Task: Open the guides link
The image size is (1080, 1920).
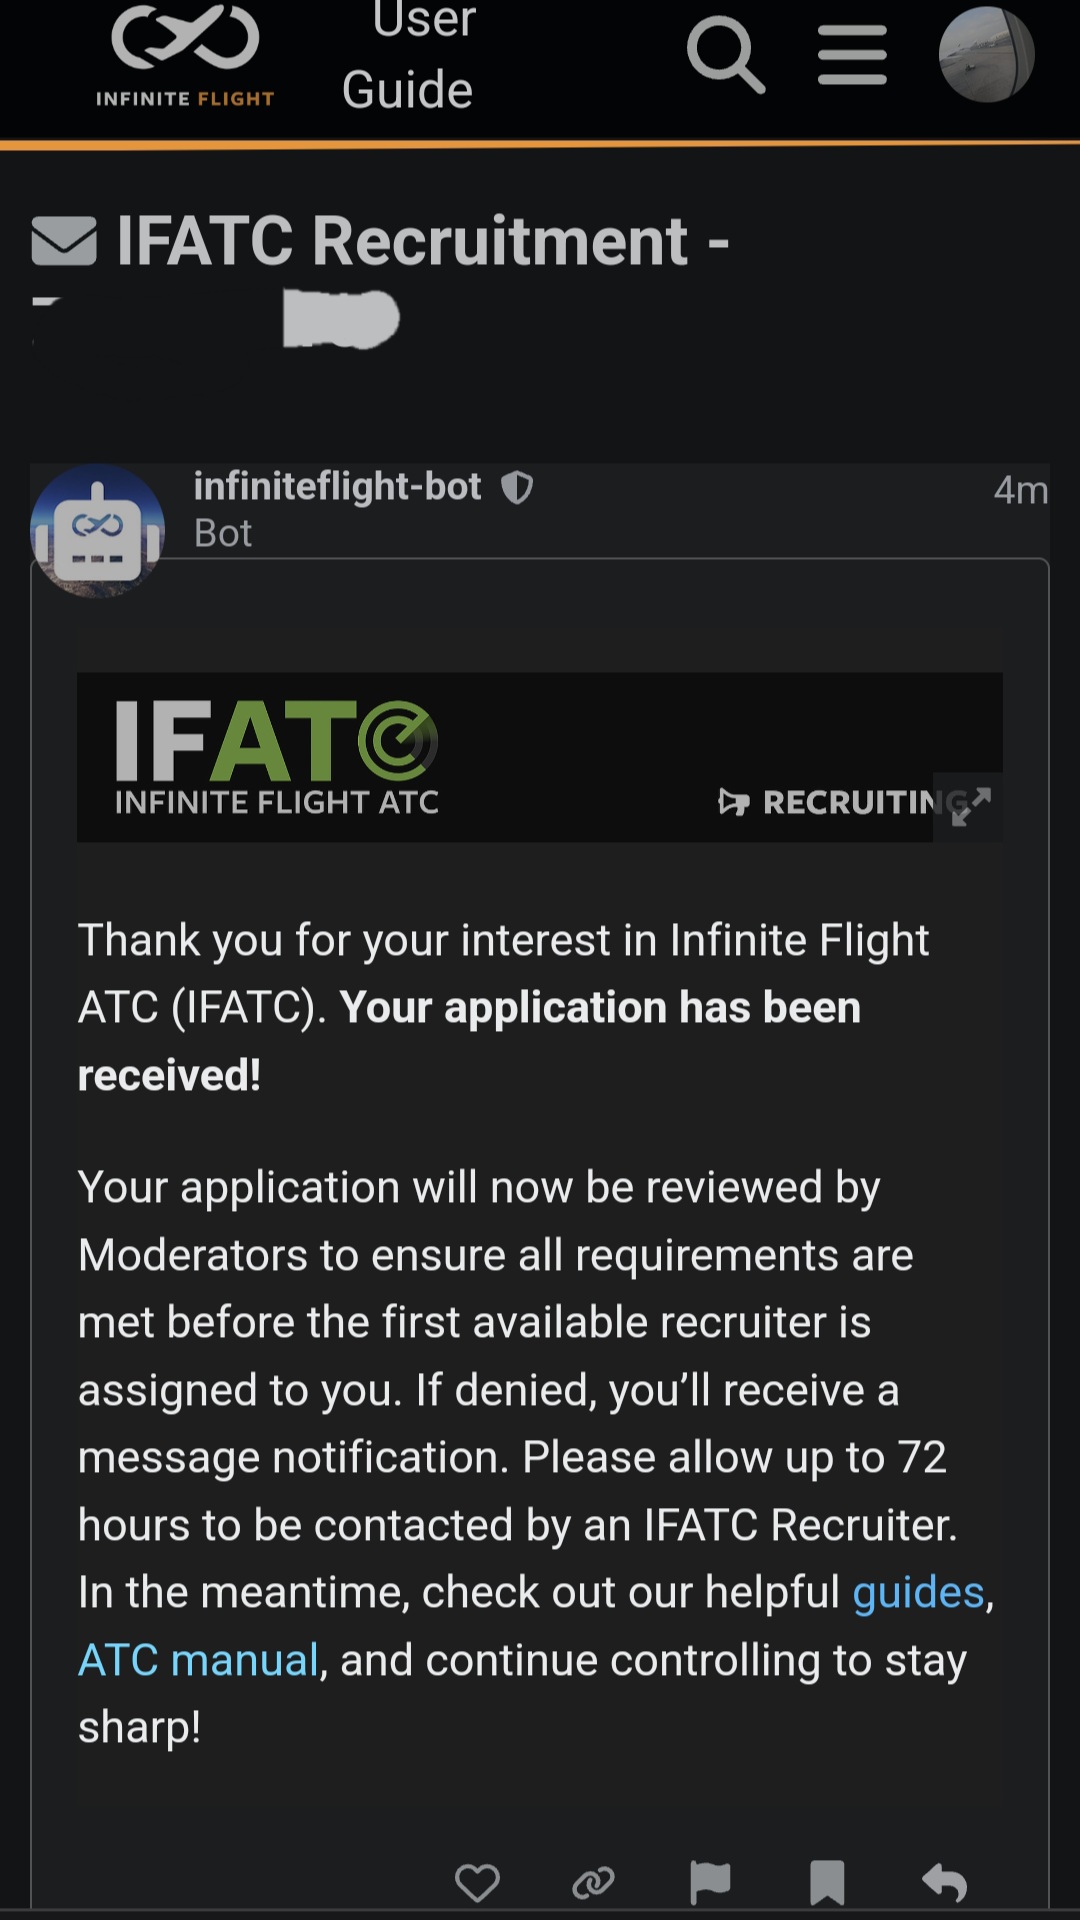Action: [x=918, y=1592]
